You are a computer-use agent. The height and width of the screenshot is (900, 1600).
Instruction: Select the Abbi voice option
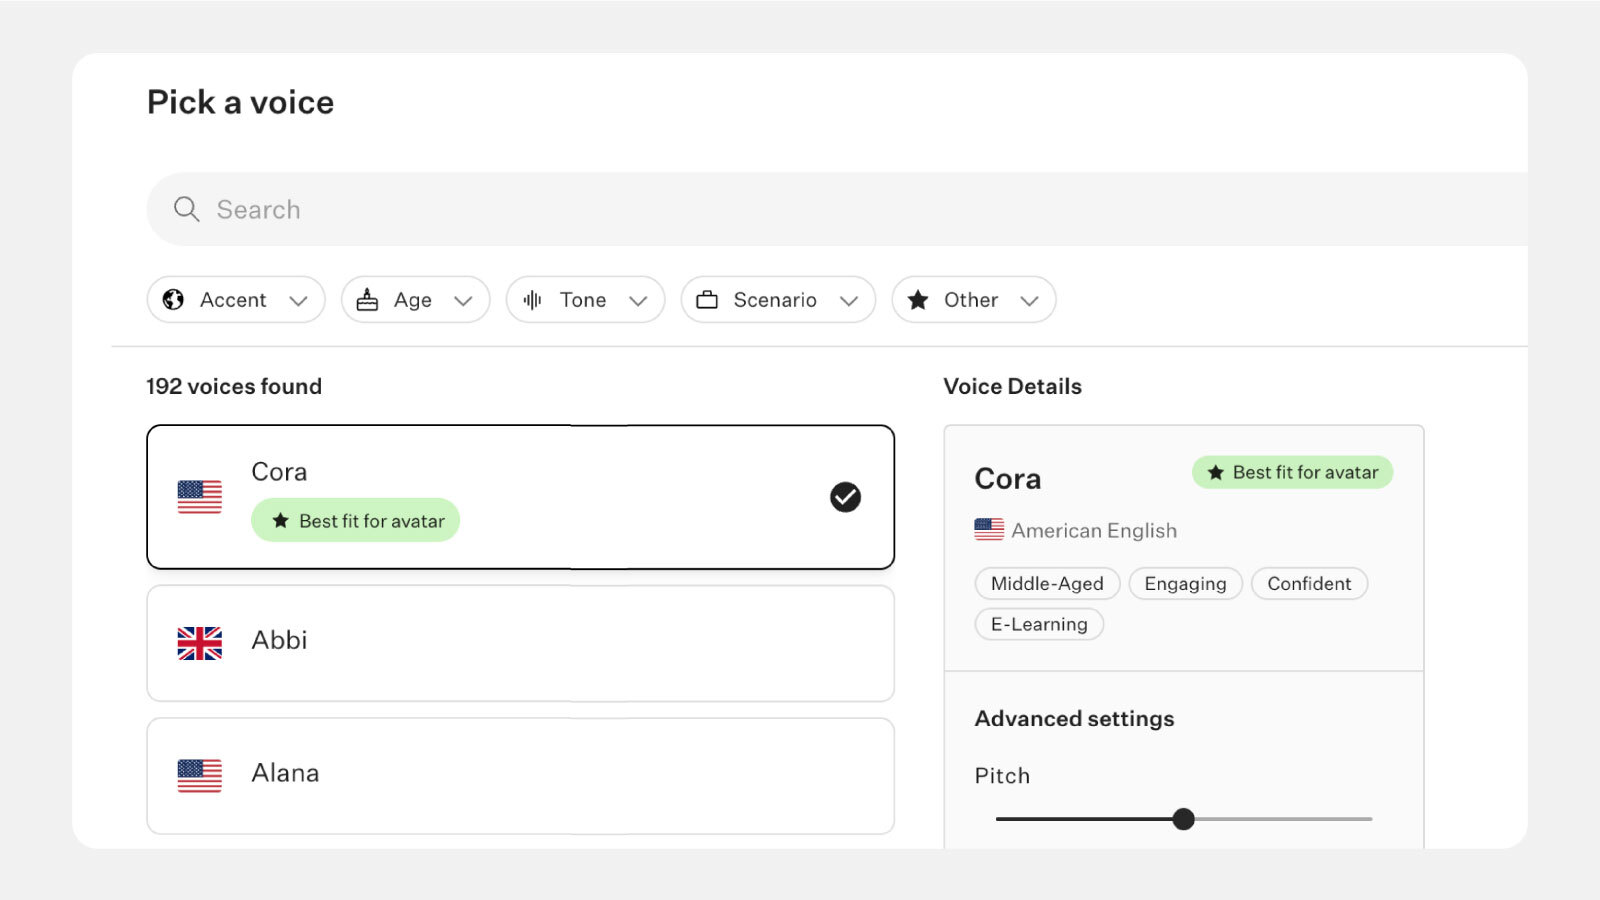(x=520, y=643)
